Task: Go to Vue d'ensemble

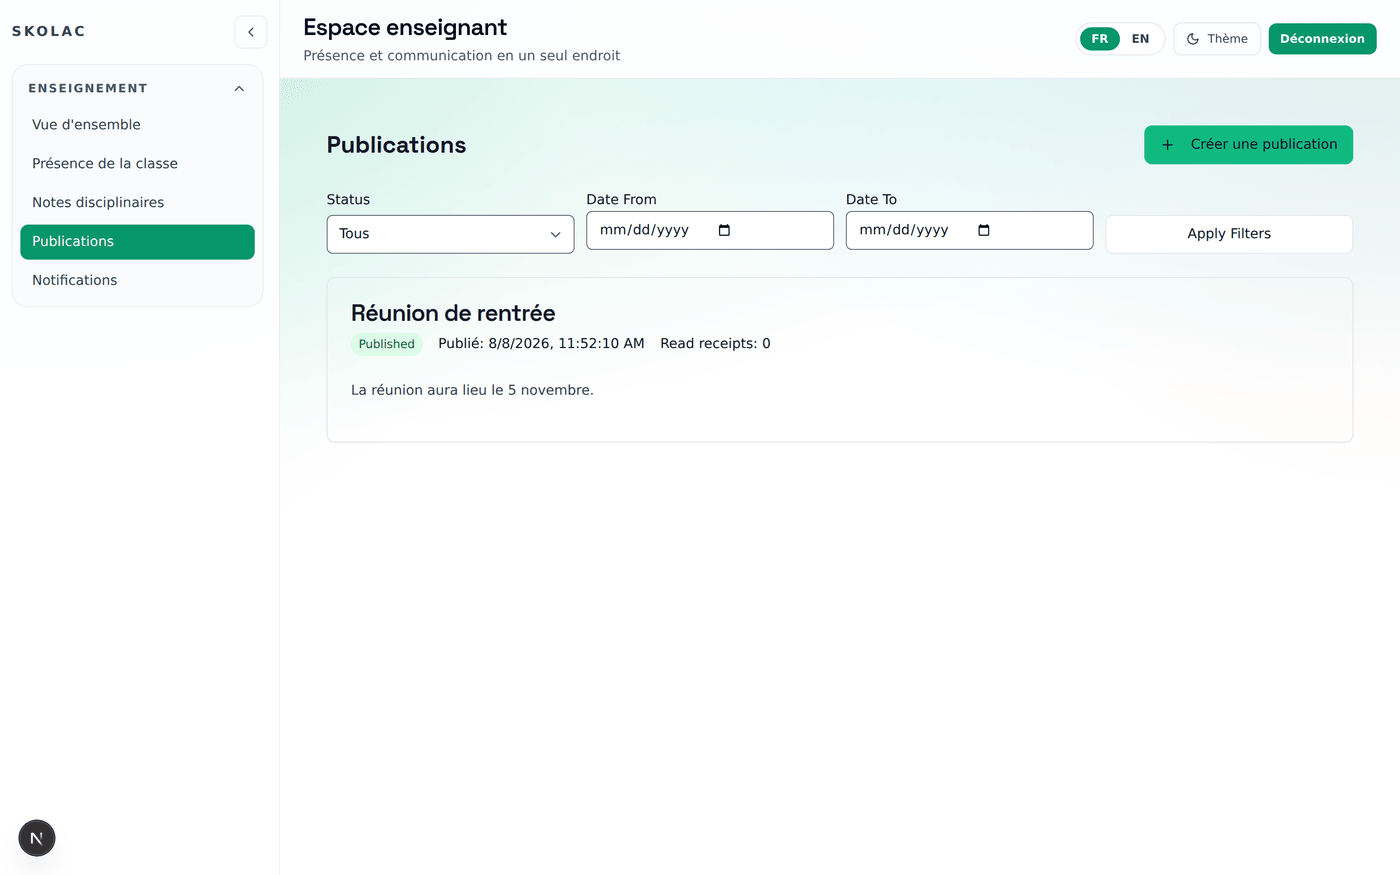Action: 137,125
